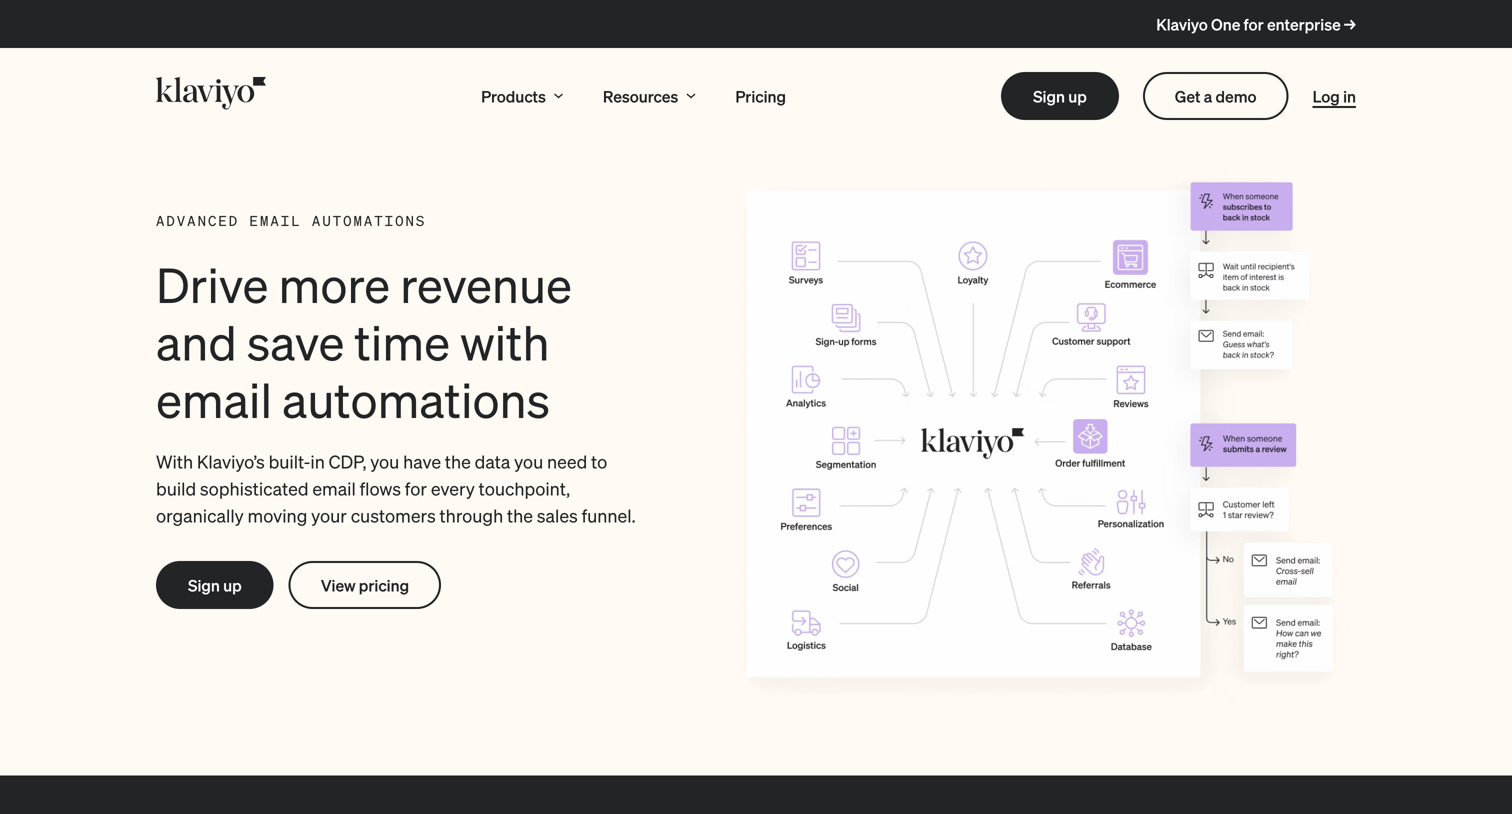The width and height of the screenshot is (1512, 814).
Task: Click the 'Wait until recipient's item' step
Action: pyautogui.click(x=1249, y=277)
